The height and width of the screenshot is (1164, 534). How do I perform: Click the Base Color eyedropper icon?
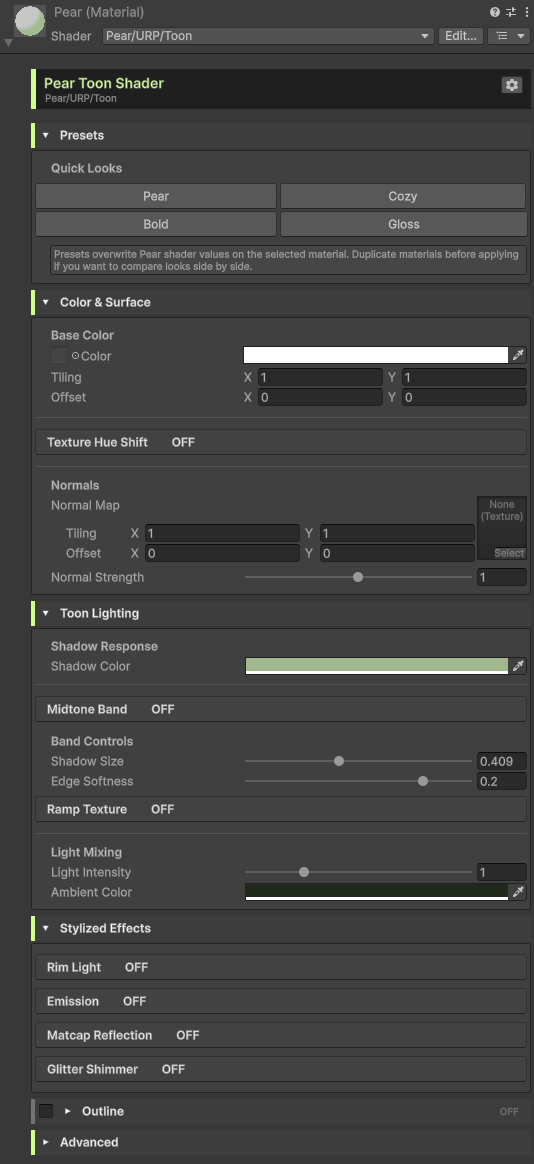(518, 356)
